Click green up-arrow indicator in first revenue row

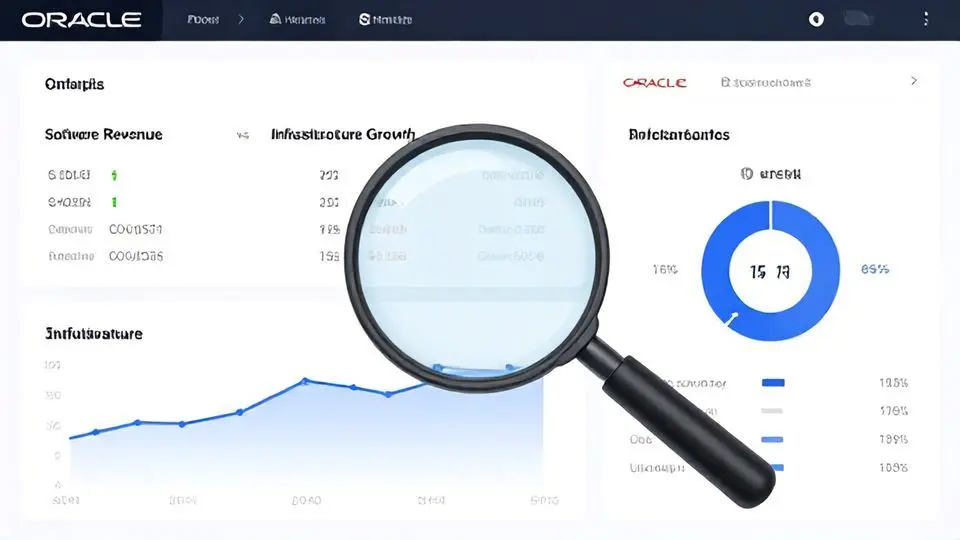114,175
